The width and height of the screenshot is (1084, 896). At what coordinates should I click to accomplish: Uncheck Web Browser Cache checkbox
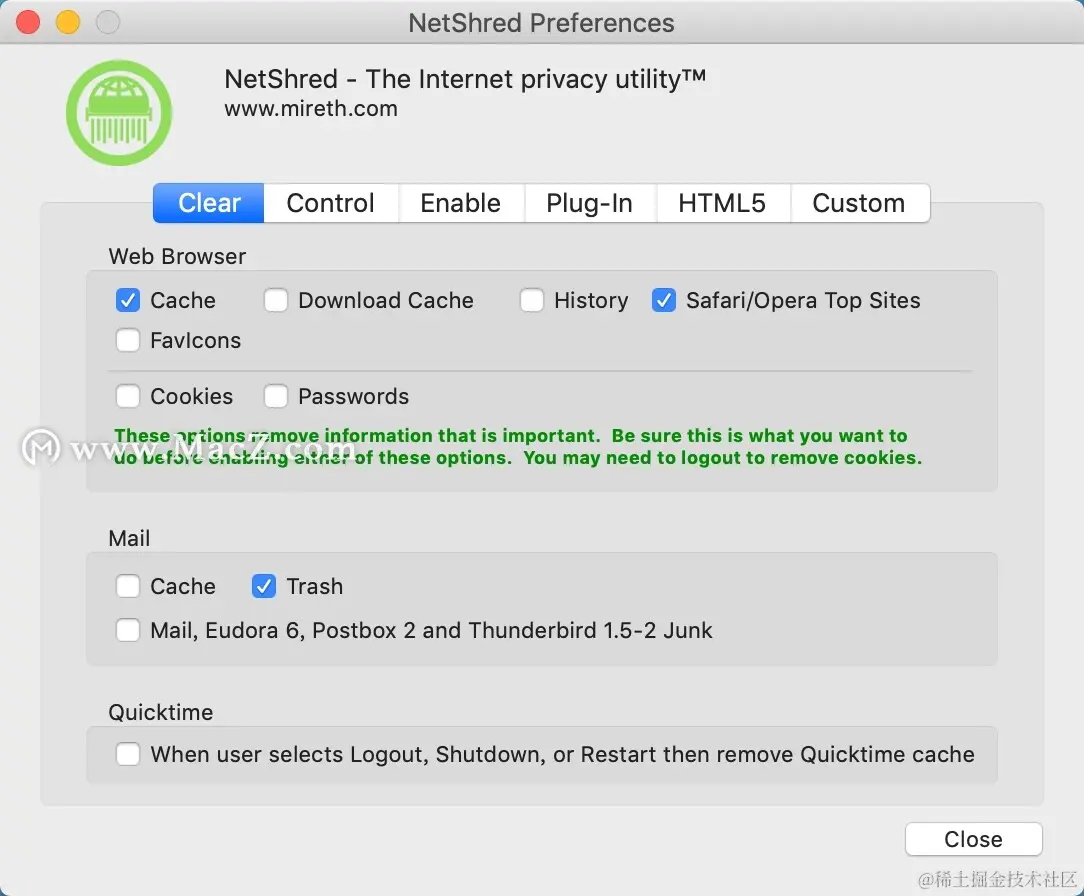(128, 300)
